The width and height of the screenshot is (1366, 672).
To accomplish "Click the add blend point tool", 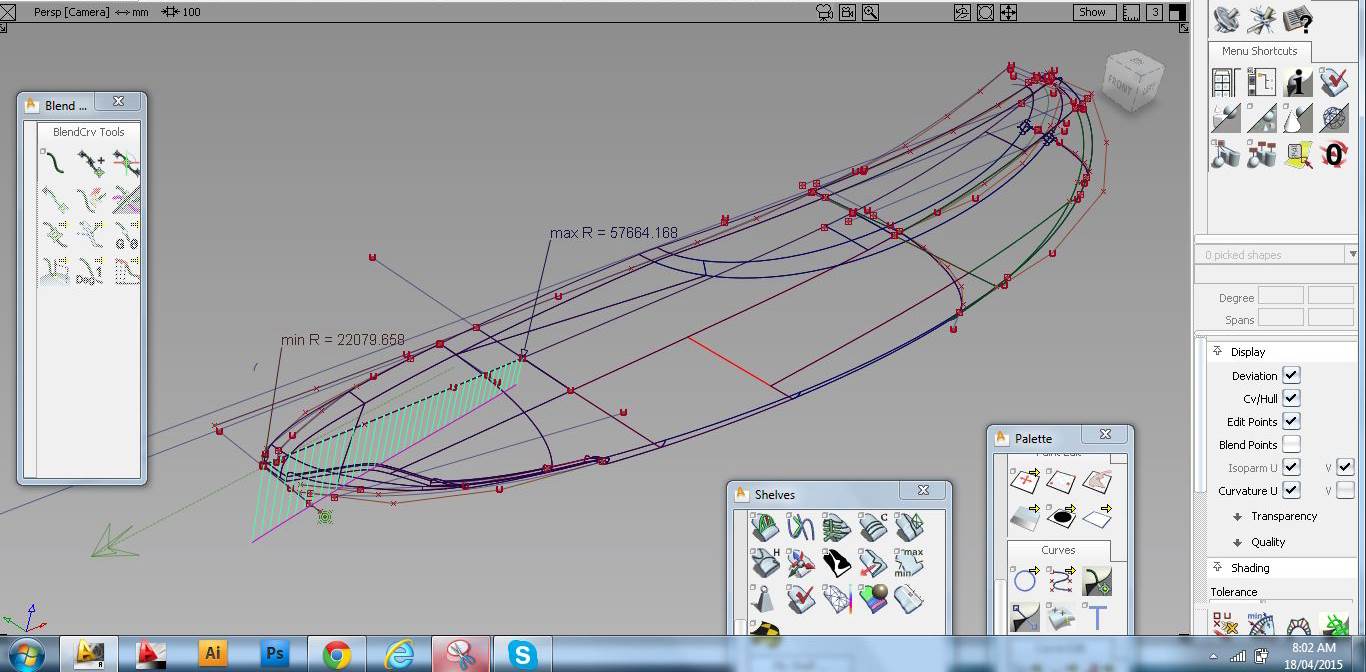I will click(91, 162).
